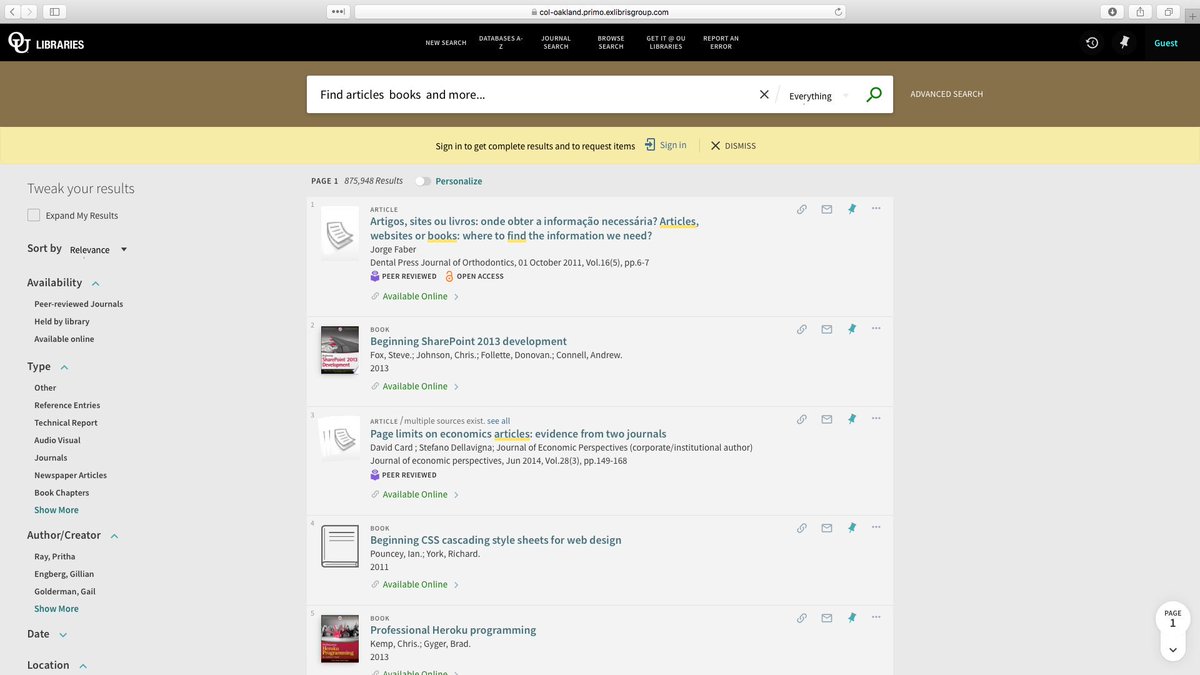
Task: Copy permalink for Professional Heroku programming
Action: point(801,618)
